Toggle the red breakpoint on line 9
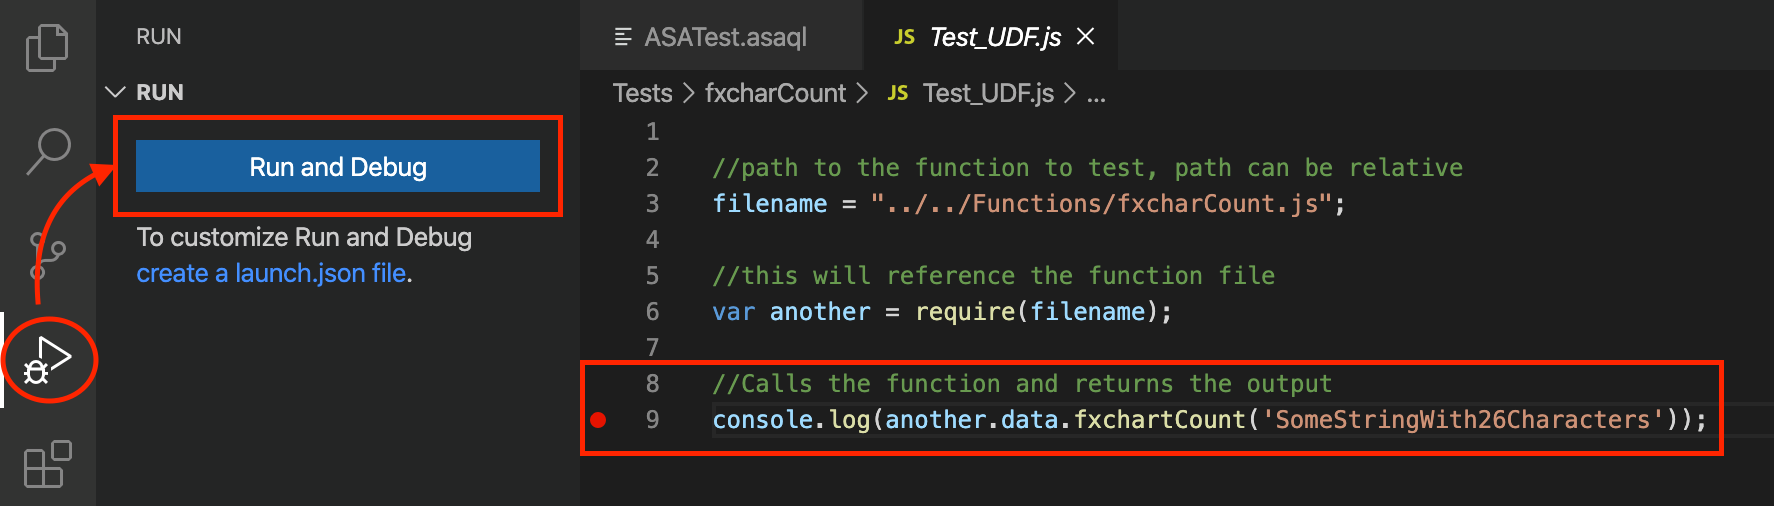 pos(598,419)
